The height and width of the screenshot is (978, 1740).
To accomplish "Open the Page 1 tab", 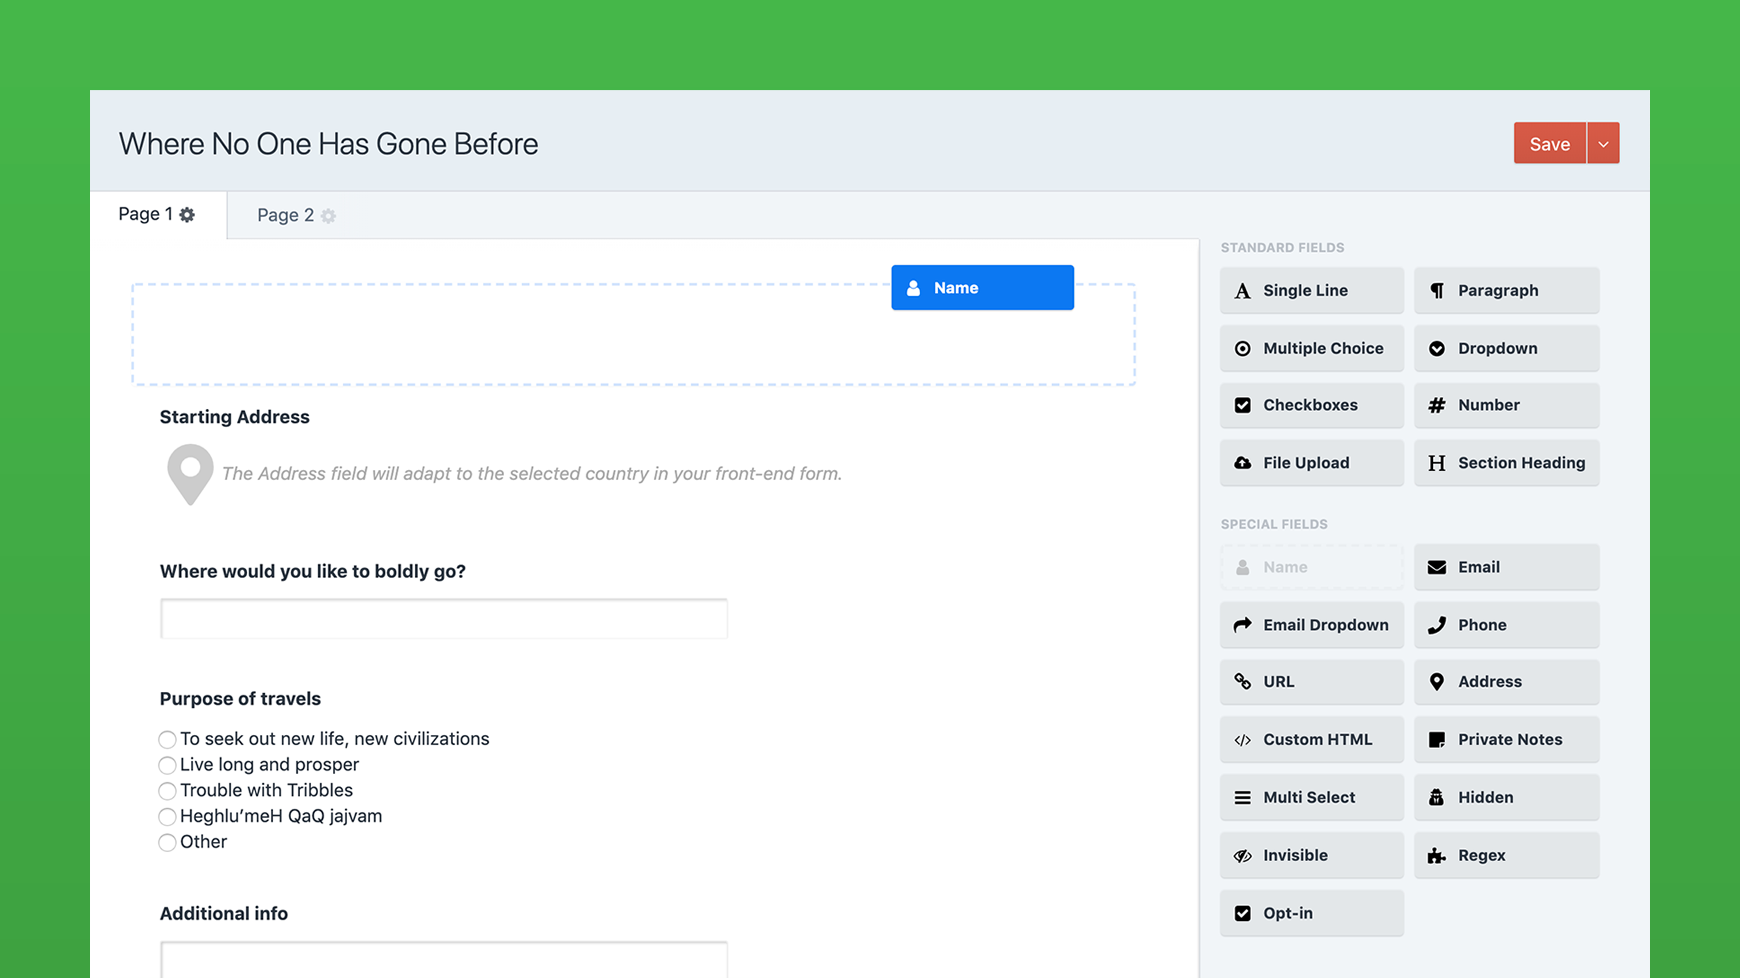I will 145,214.
